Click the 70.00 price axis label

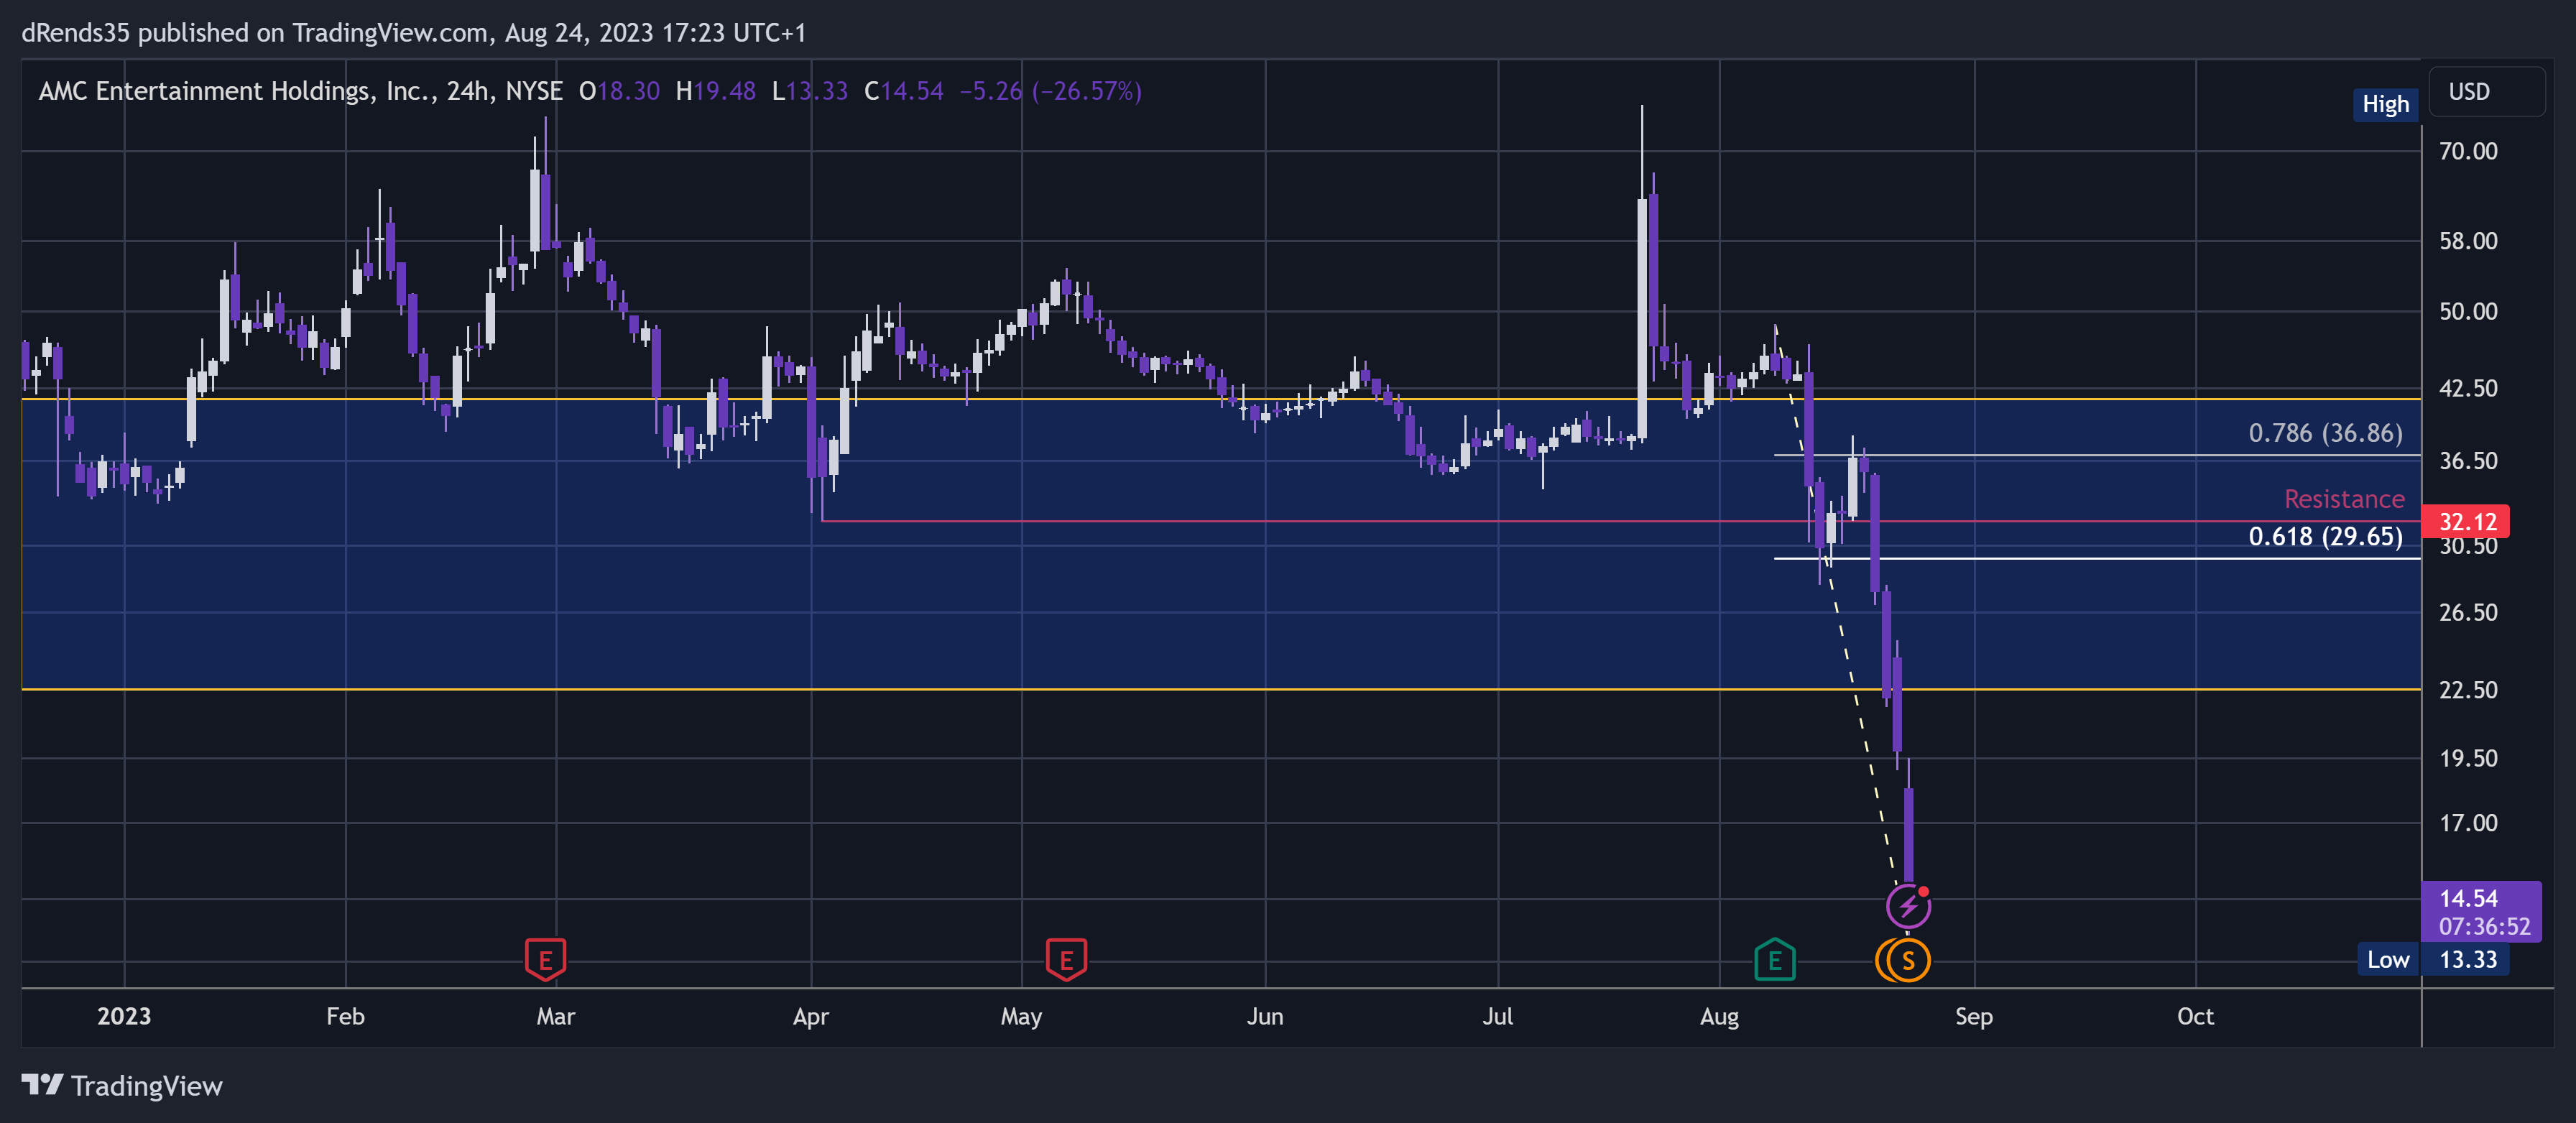click(x=2467, y=151)
